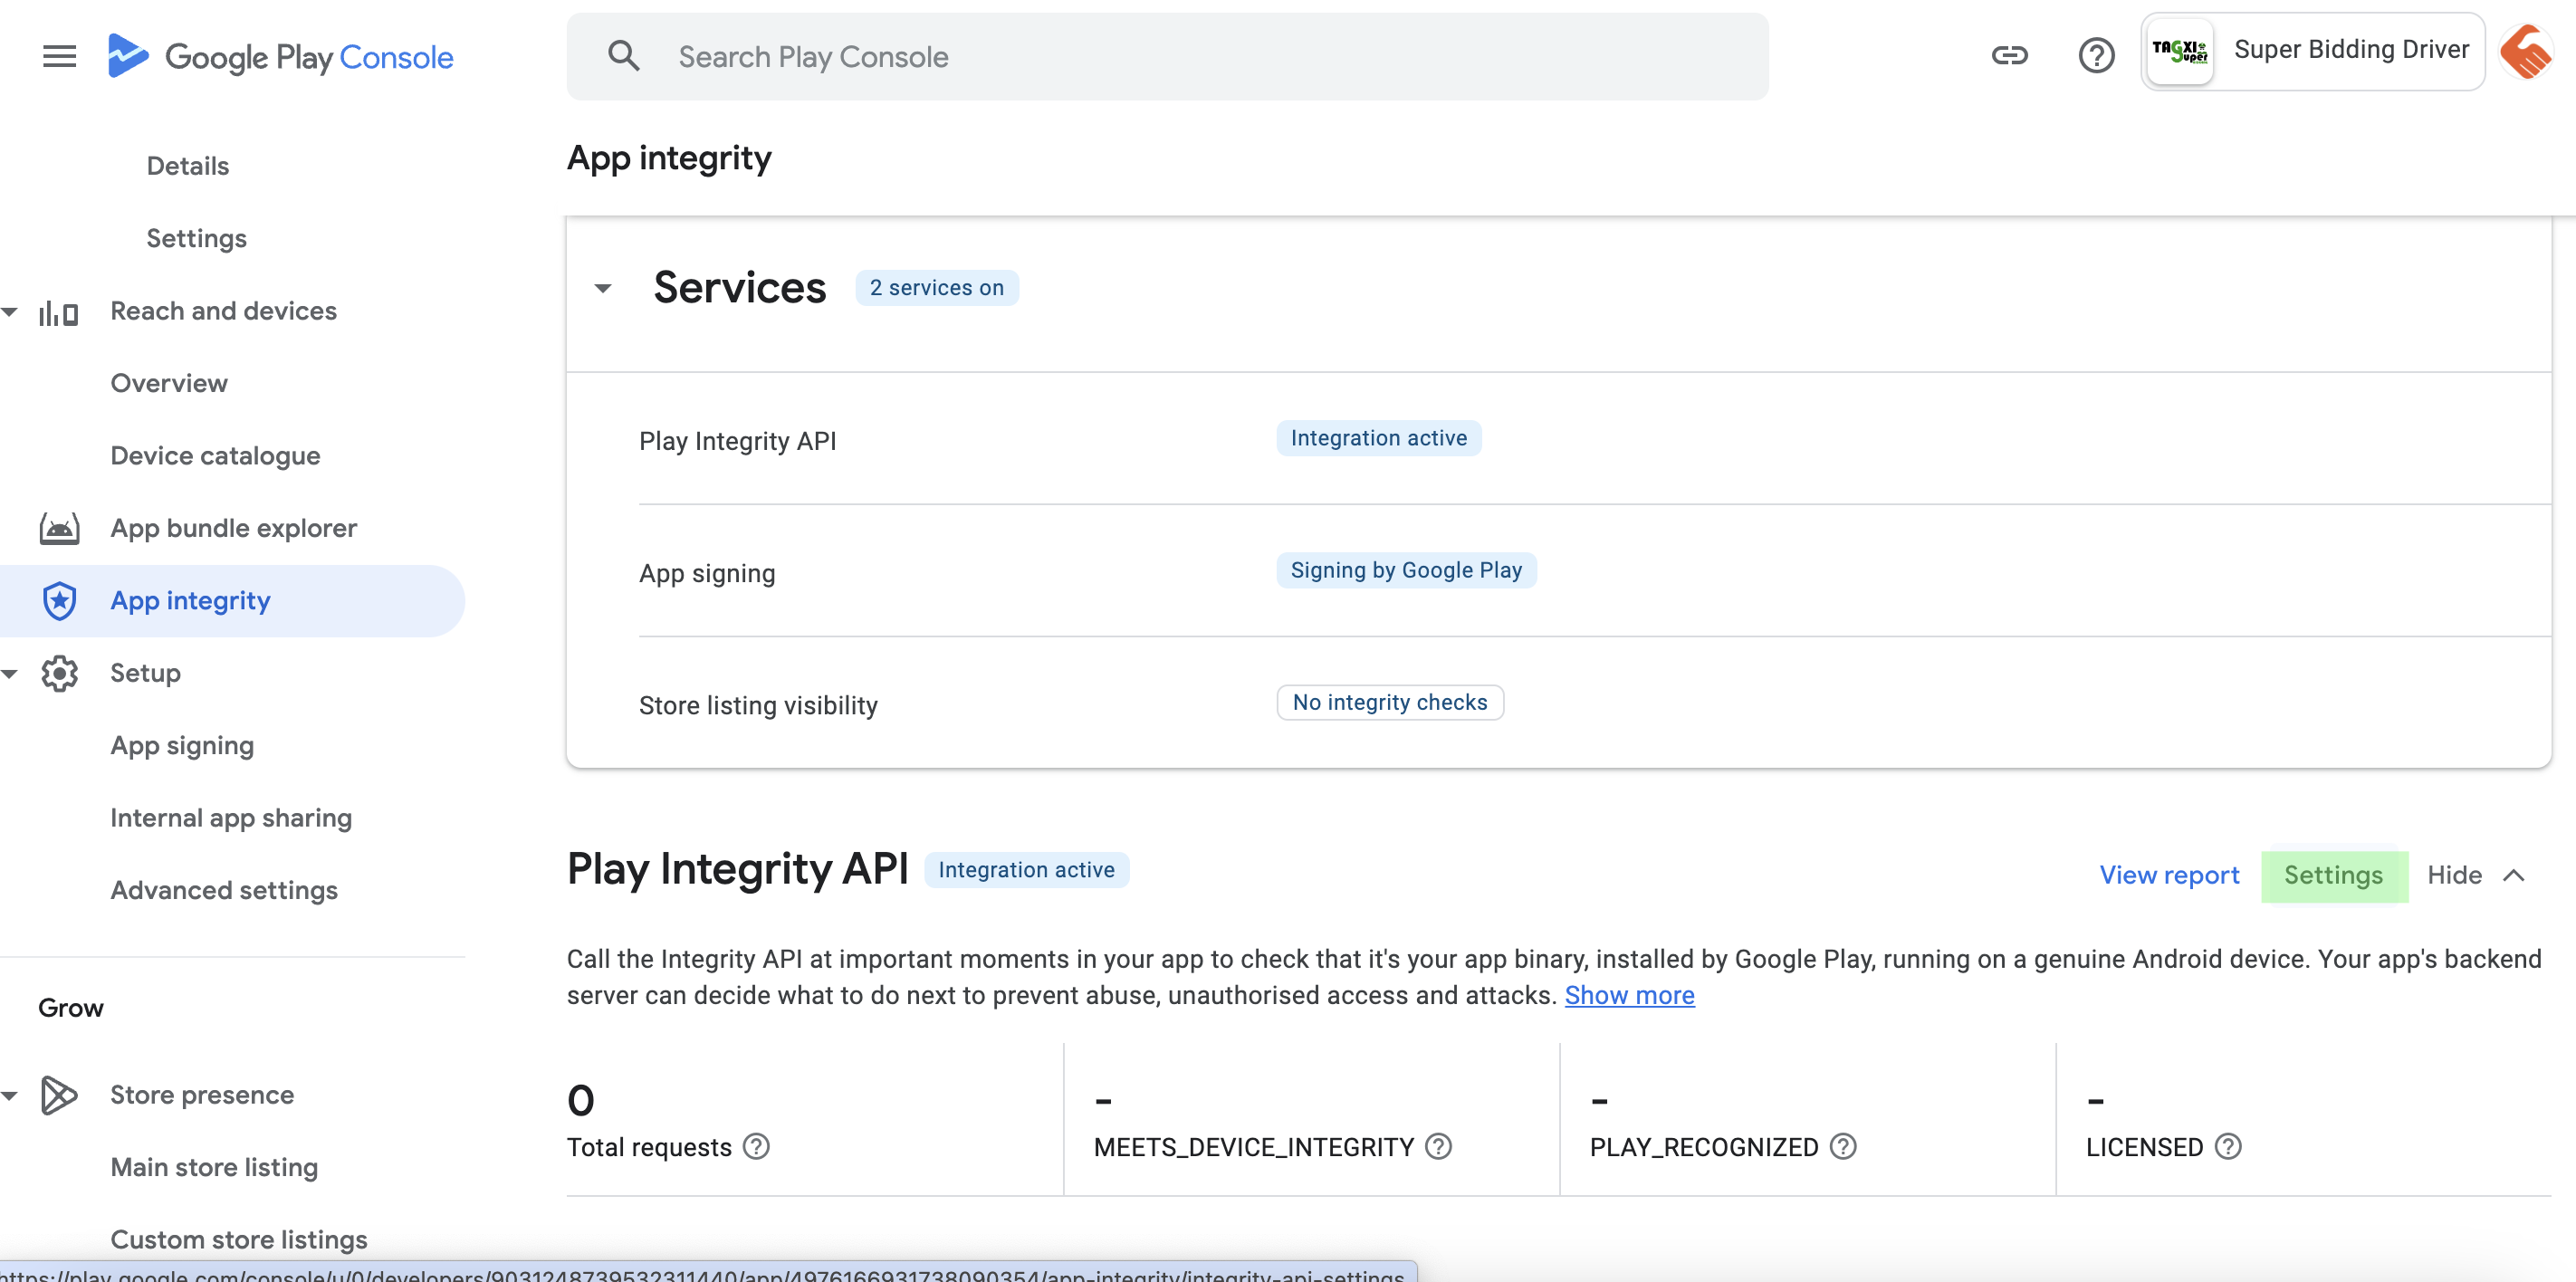Open Advanced settings

point(224,890)
